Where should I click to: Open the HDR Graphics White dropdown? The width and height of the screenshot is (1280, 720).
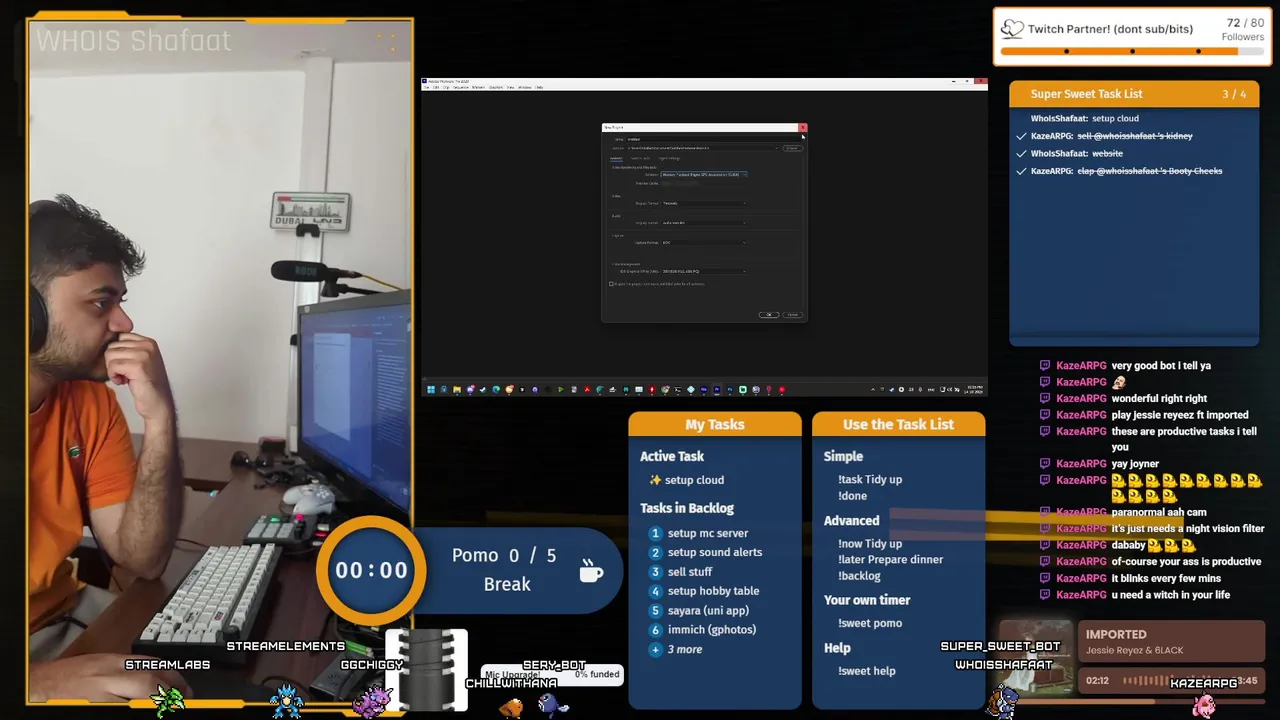click(x=704, y=271)
